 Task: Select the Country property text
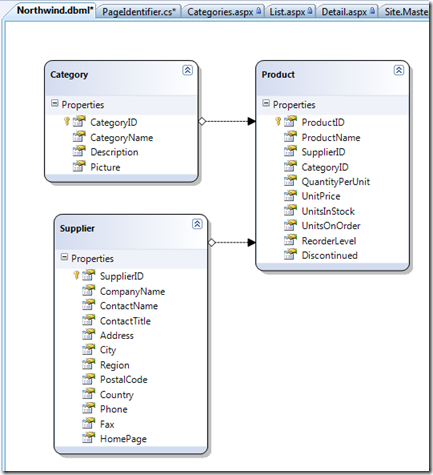point(117,395)
